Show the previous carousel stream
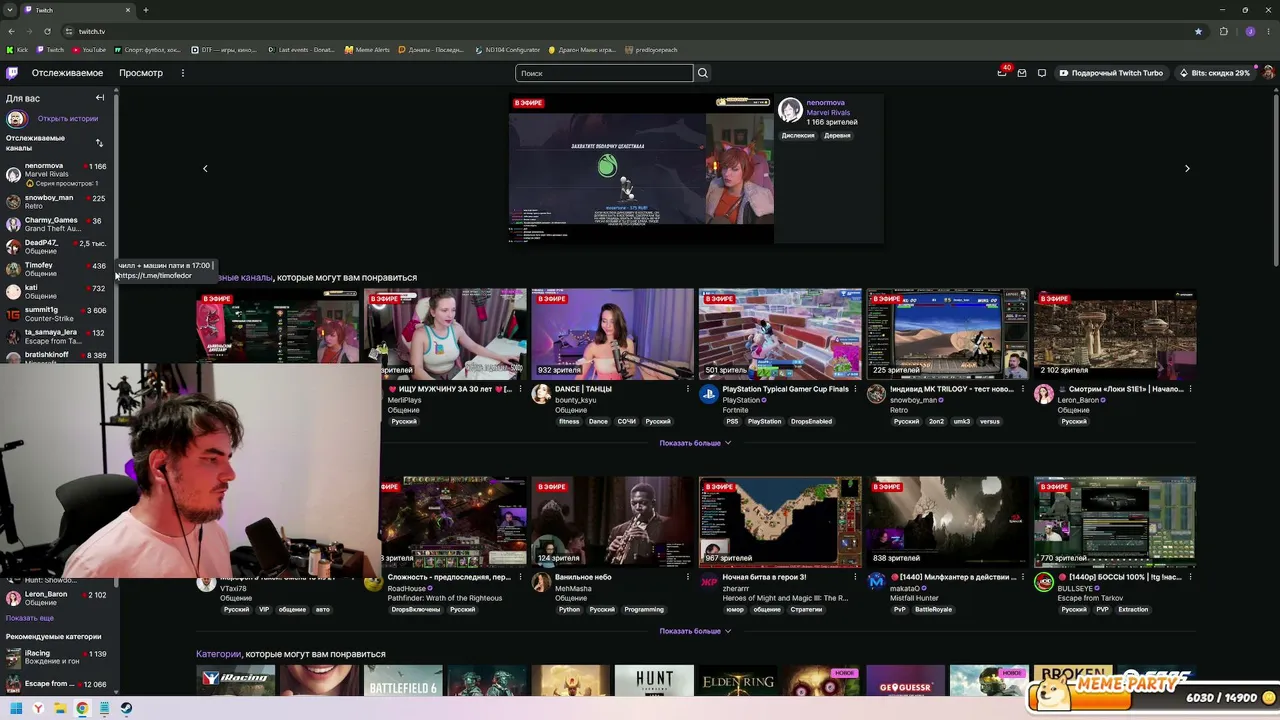This screenshot has height=720, width=1280. coord(205,168)
